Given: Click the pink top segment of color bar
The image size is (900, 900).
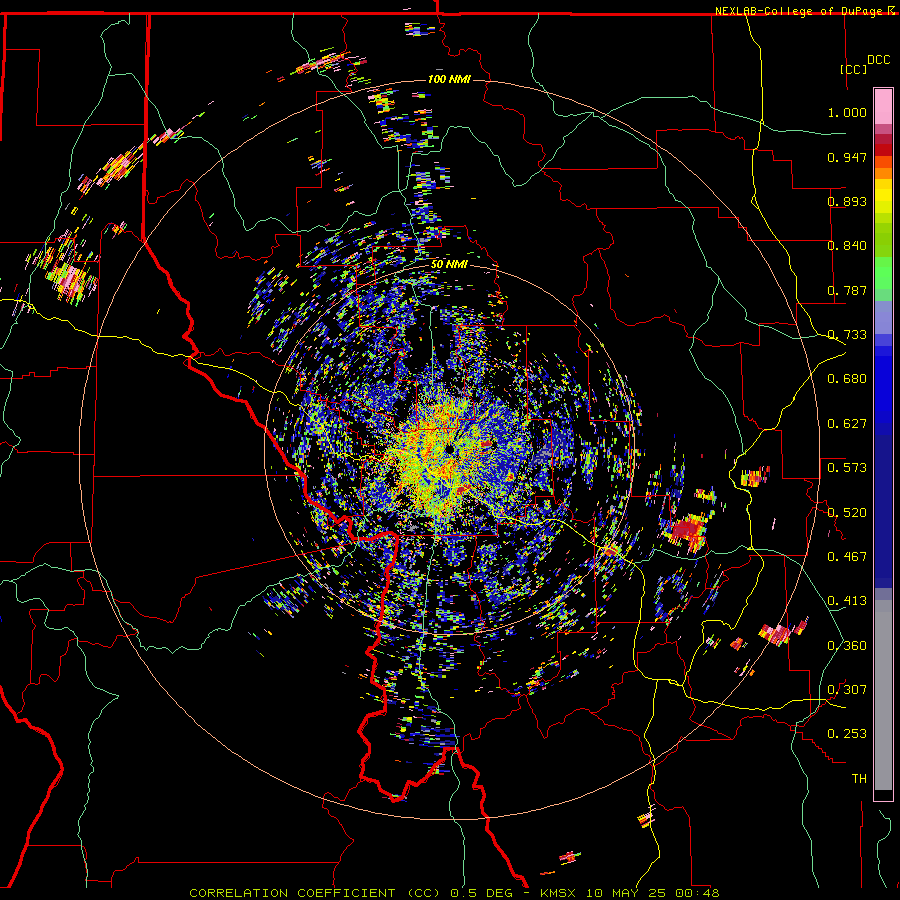Looking at the screenshot, I should (x=883, y=106).
